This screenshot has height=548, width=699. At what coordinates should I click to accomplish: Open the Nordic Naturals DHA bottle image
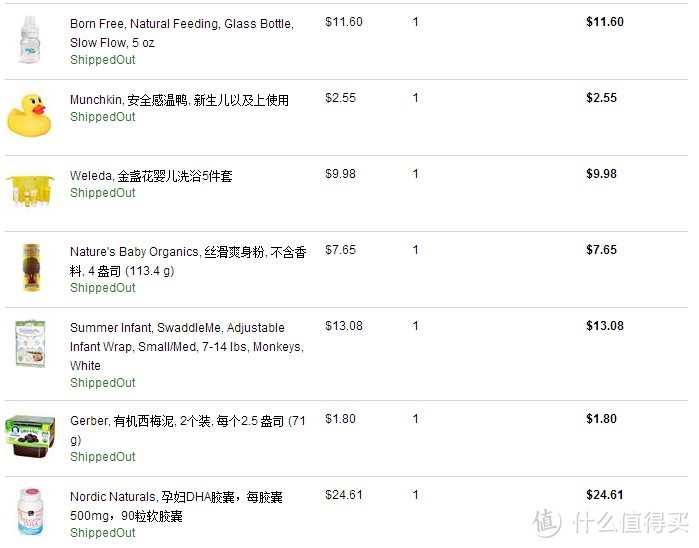(29, 512)
